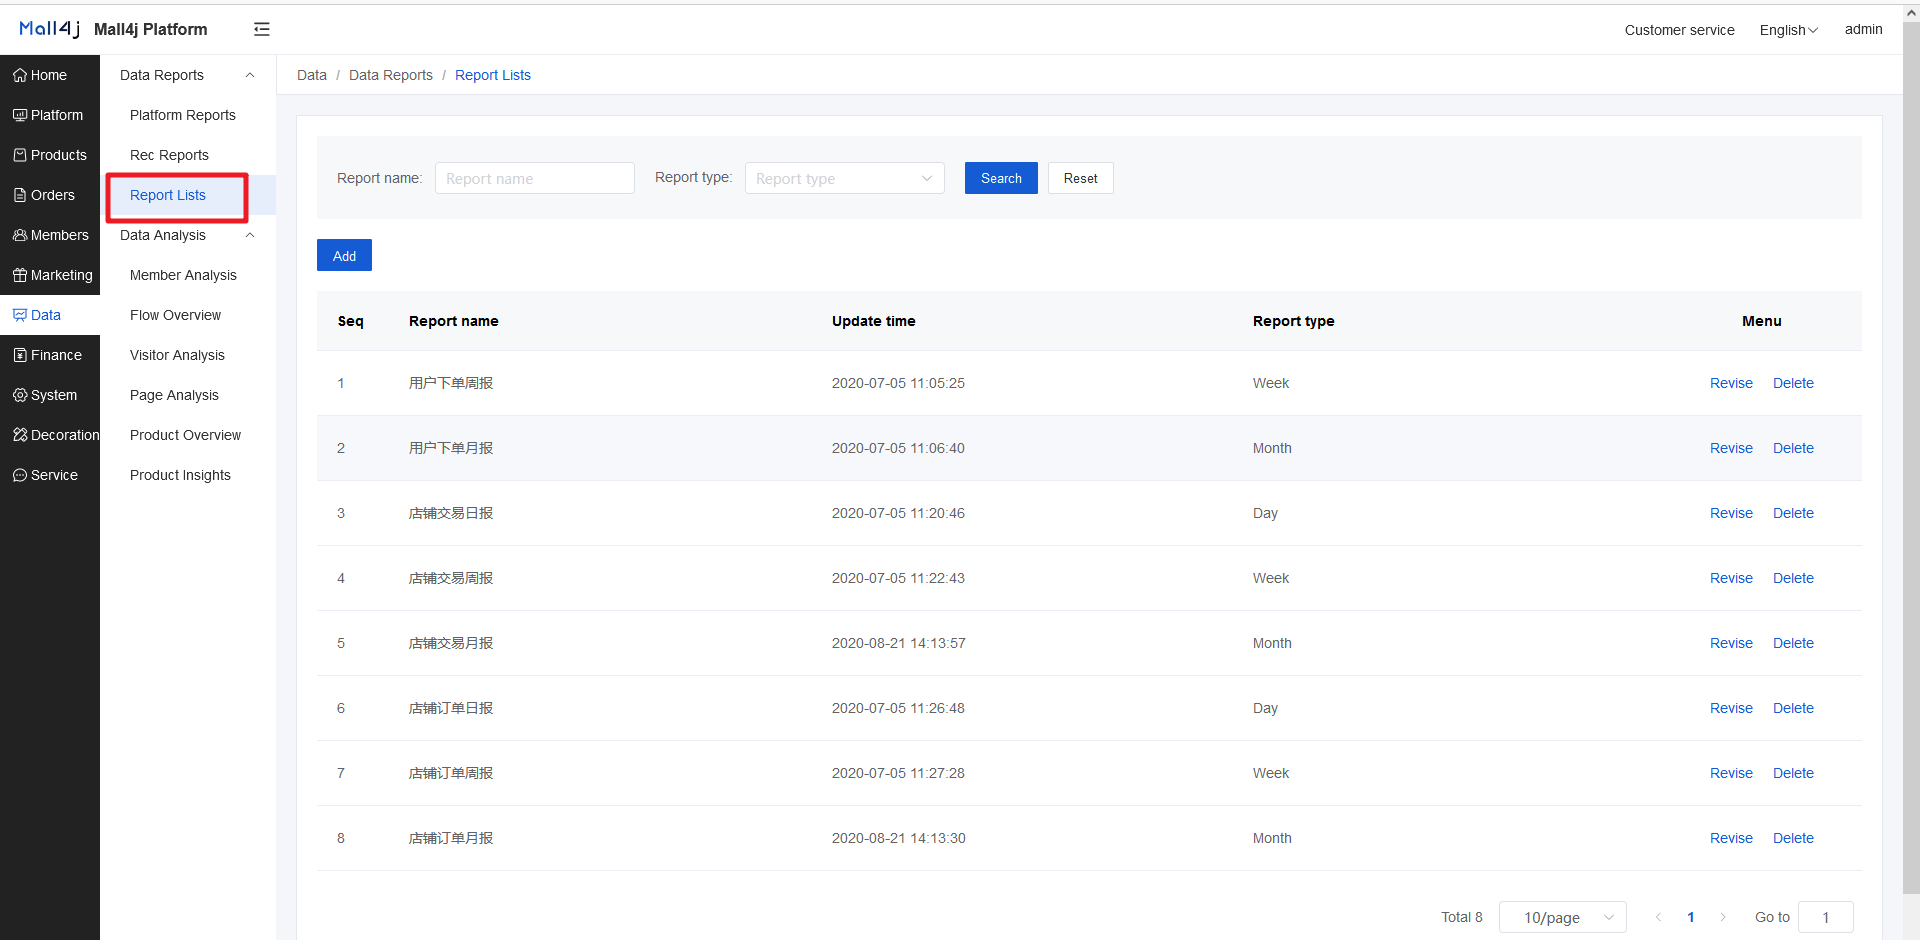Delete the 店铺订单日报 report
Image resolution: width=1920 pixels, height=940 pixels.
click(1793, 708)
